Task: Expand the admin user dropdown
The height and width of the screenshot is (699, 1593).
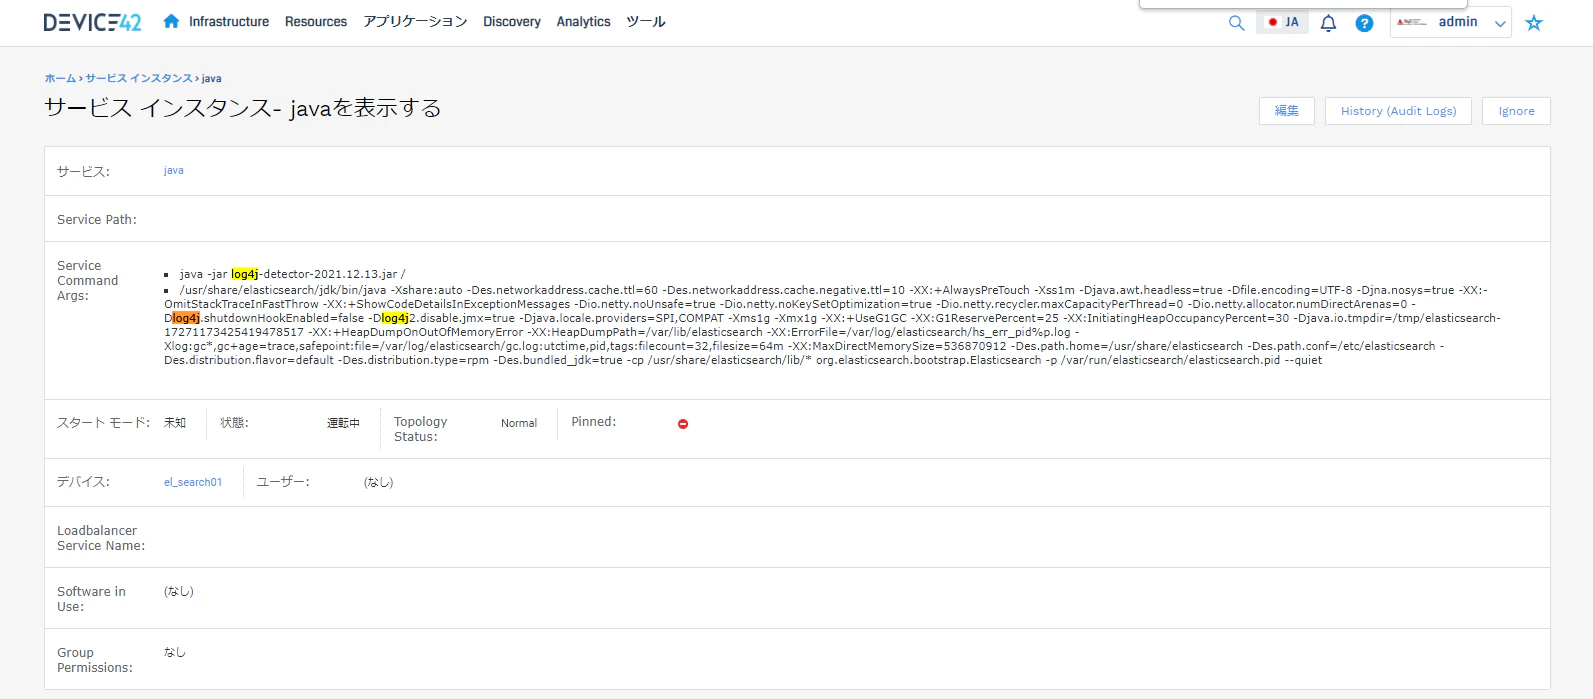Action: pyautogui.click(x=1451, y=22)
